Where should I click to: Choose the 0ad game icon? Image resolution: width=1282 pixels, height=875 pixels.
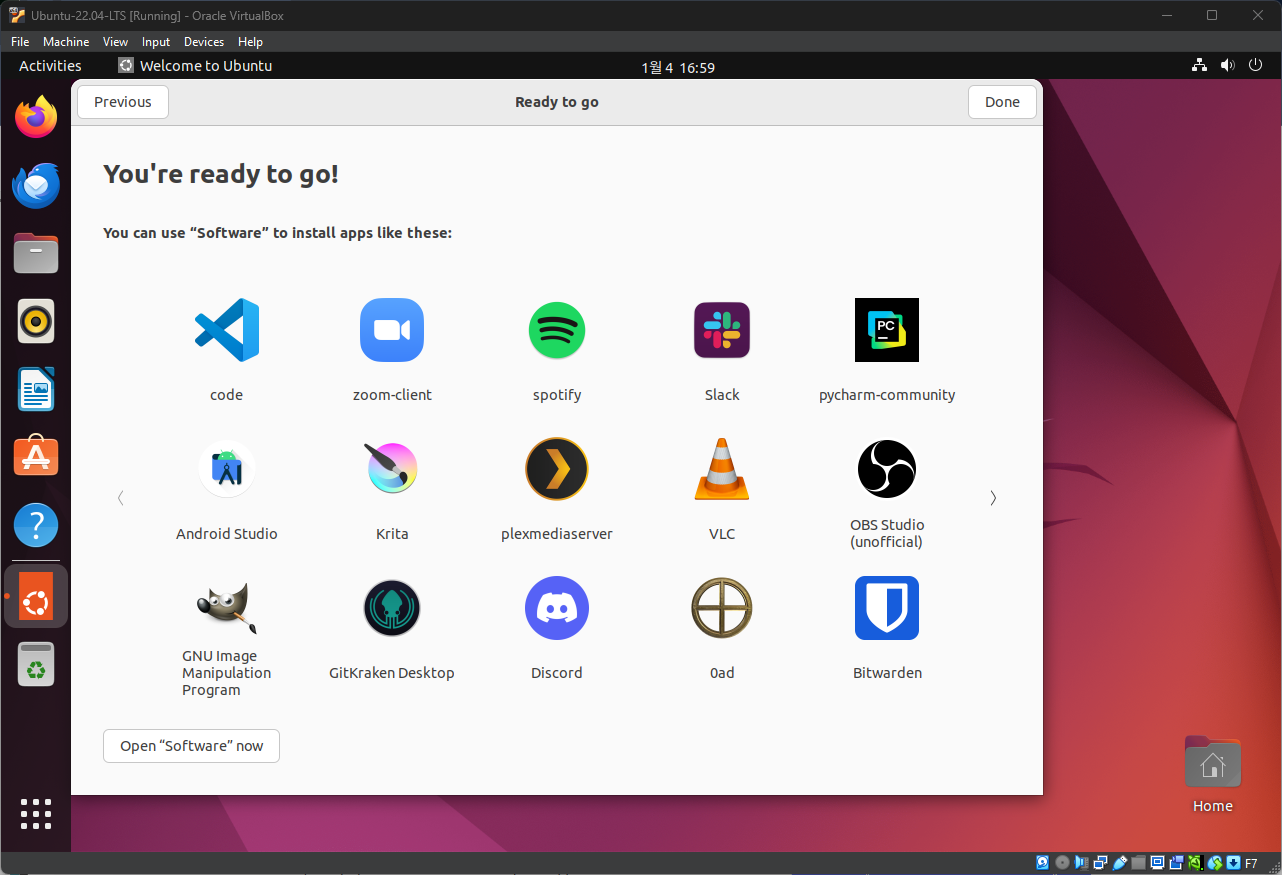(722, 608)
